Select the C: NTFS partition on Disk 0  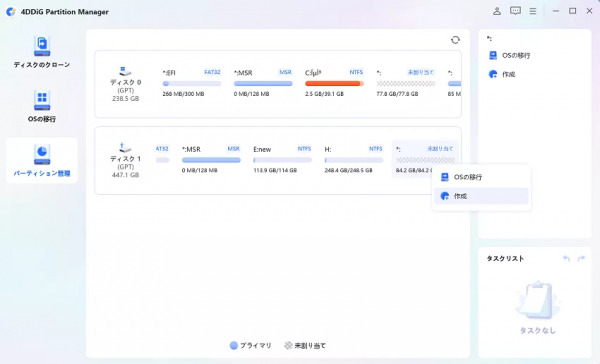(x=334, y=83)
